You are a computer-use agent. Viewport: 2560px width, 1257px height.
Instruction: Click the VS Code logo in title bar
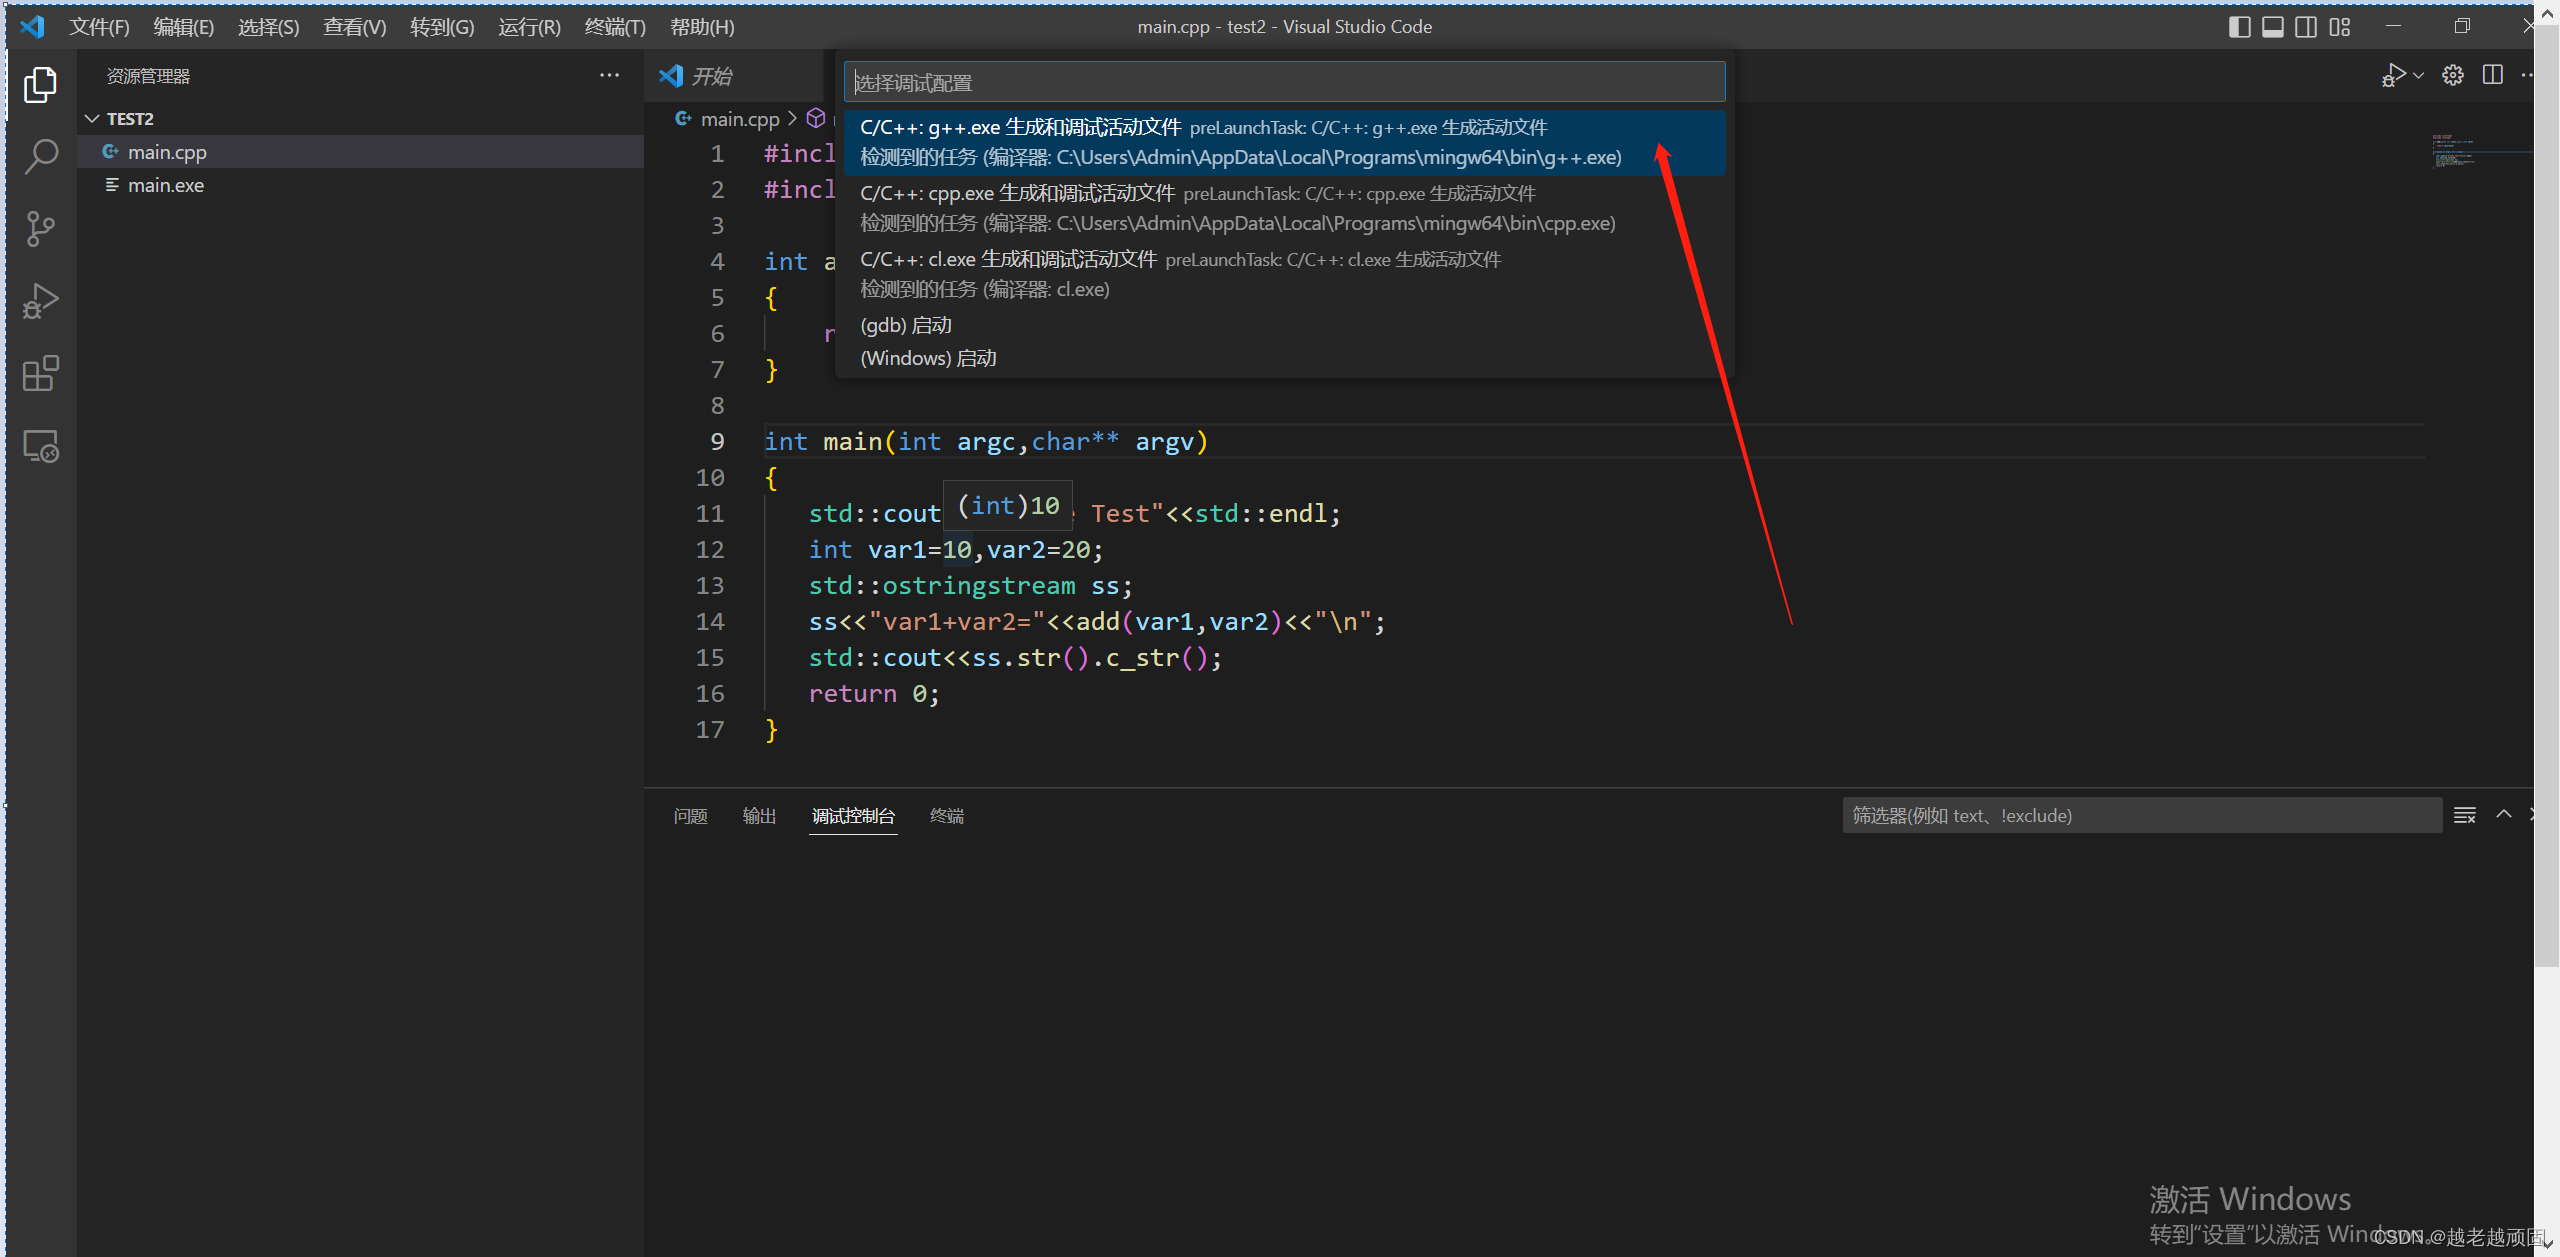(x=32, y=26)
